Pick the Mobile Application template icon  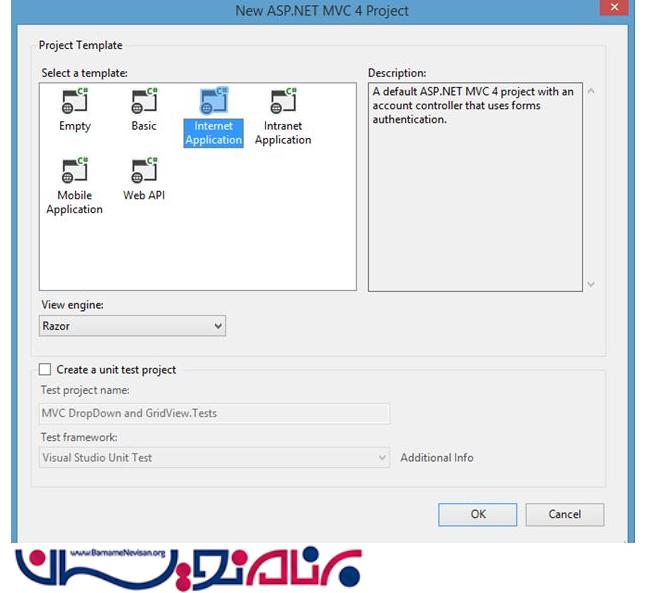pos(75,170)
